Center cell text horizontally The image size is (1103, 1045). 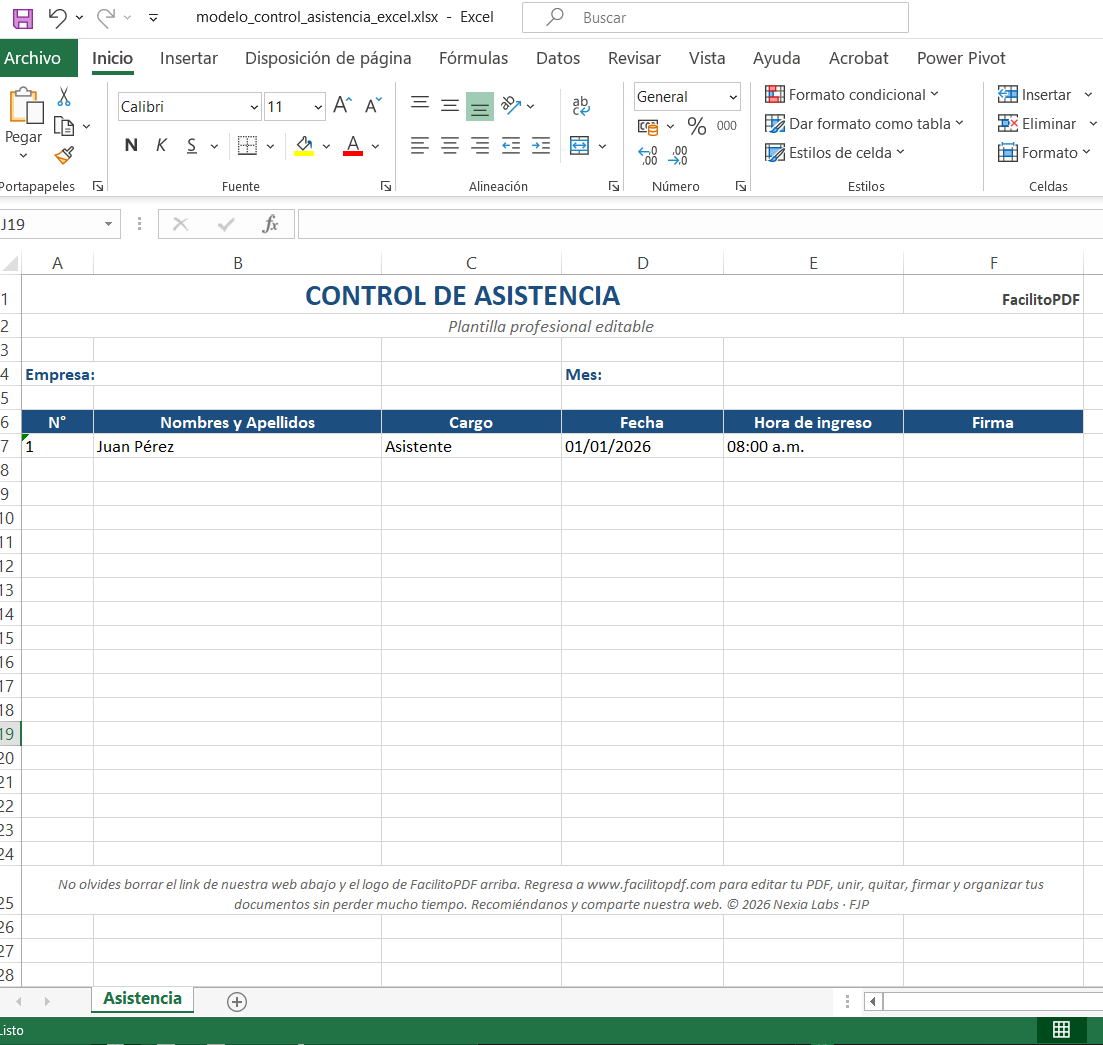[x=450, y=146]
